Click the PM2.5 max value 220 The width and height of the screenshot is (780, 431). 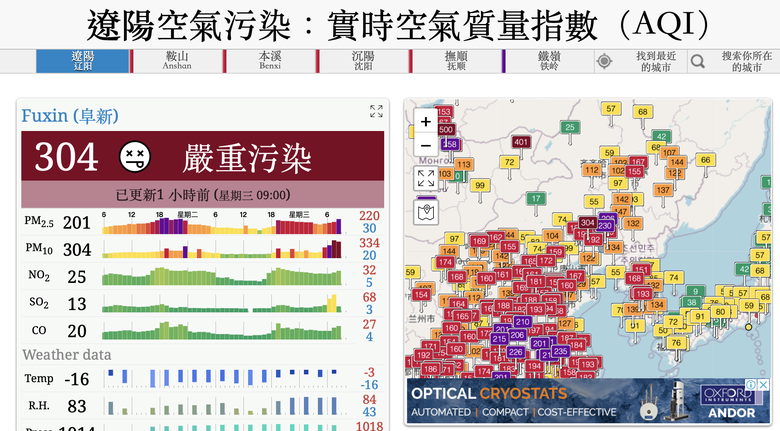(369, 216)
